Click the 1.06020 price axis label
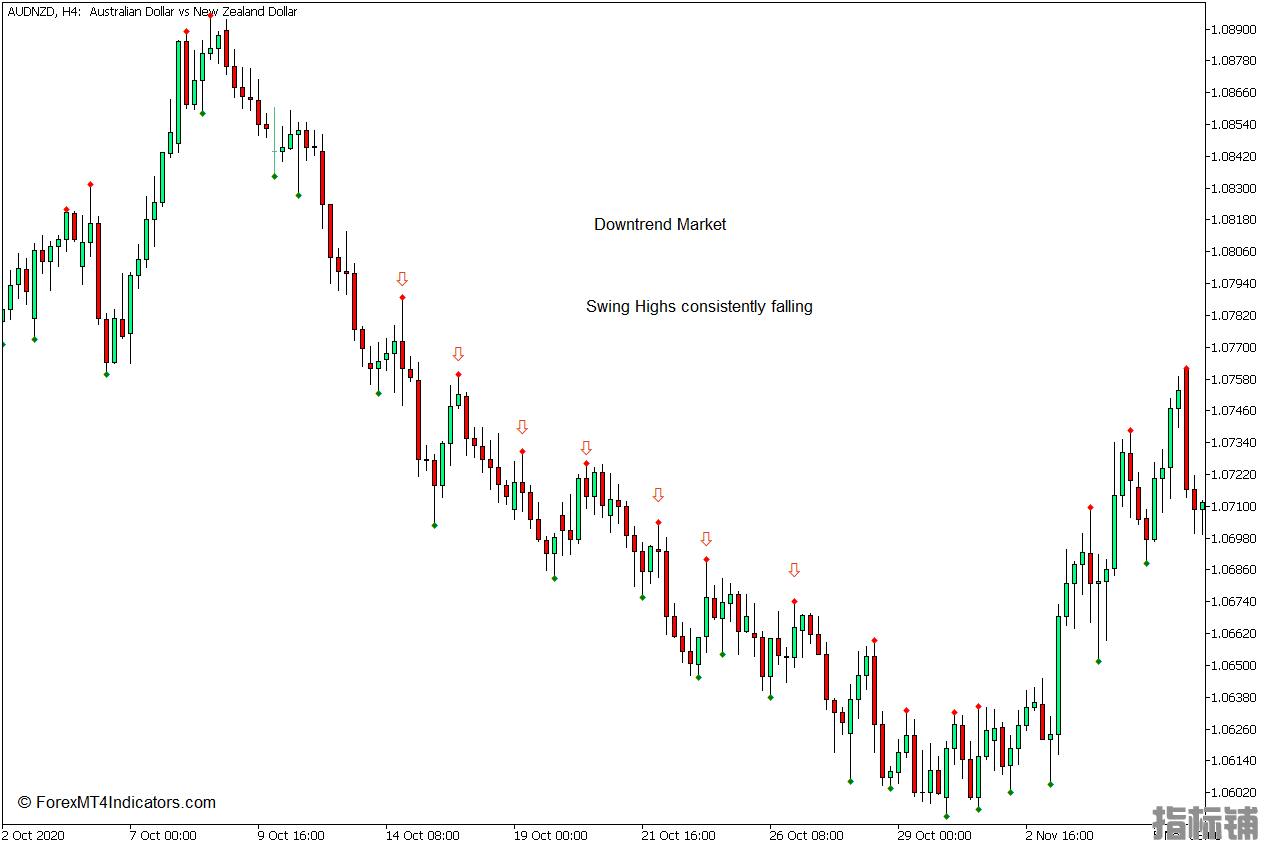This screenshot has height=848, width=1275. (1233, 793)
